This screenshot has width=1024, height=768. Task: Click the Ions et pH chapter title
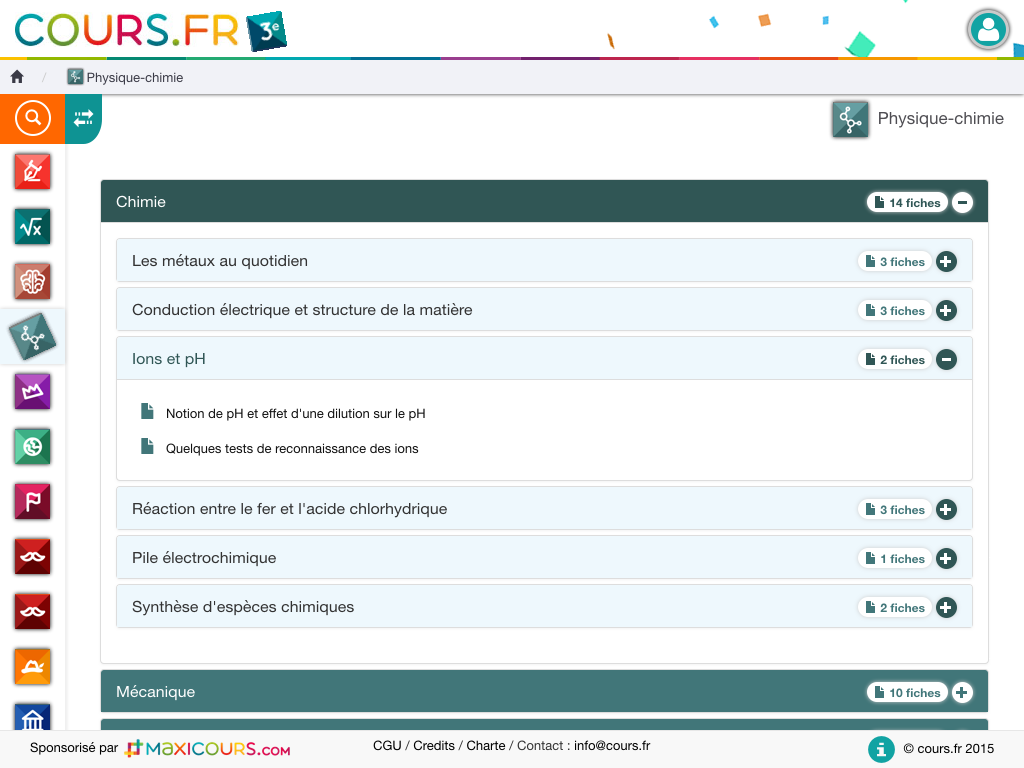point(168,359)
